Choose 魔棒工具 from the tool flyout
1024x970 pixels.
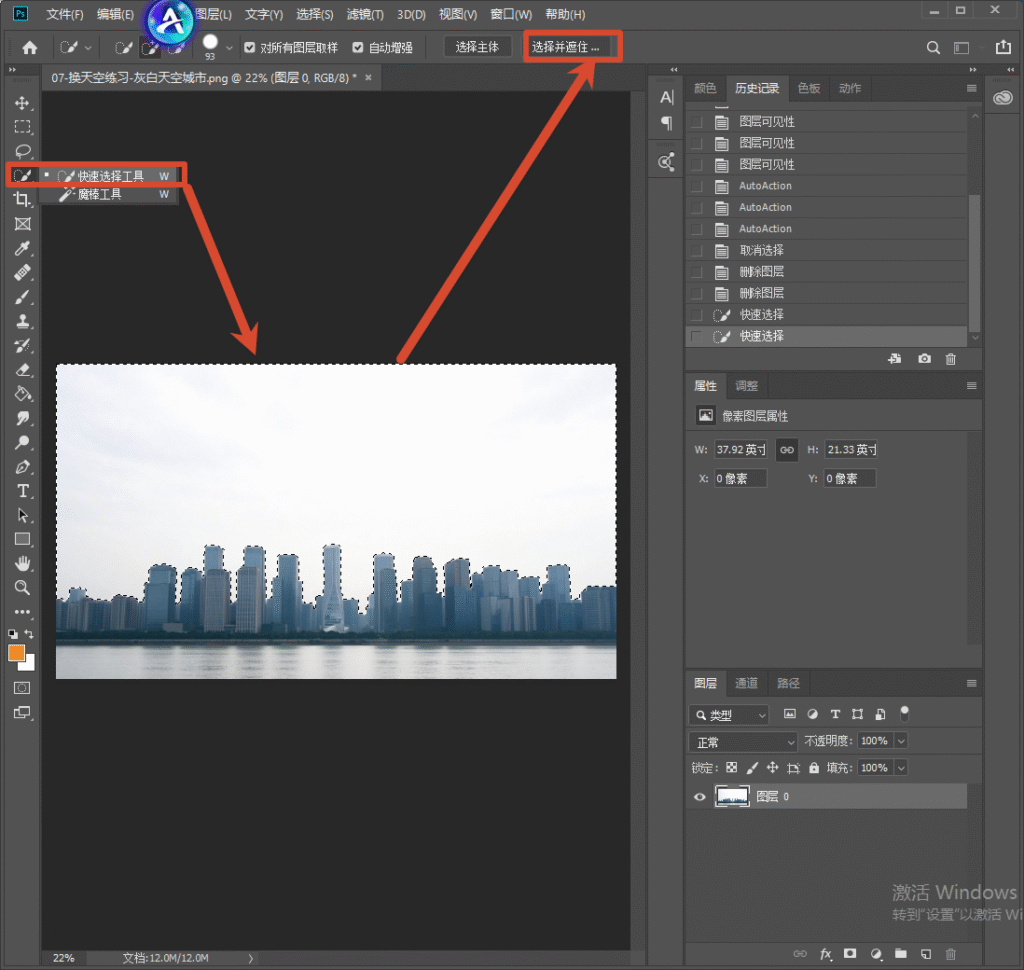click(x=109, y=195)
